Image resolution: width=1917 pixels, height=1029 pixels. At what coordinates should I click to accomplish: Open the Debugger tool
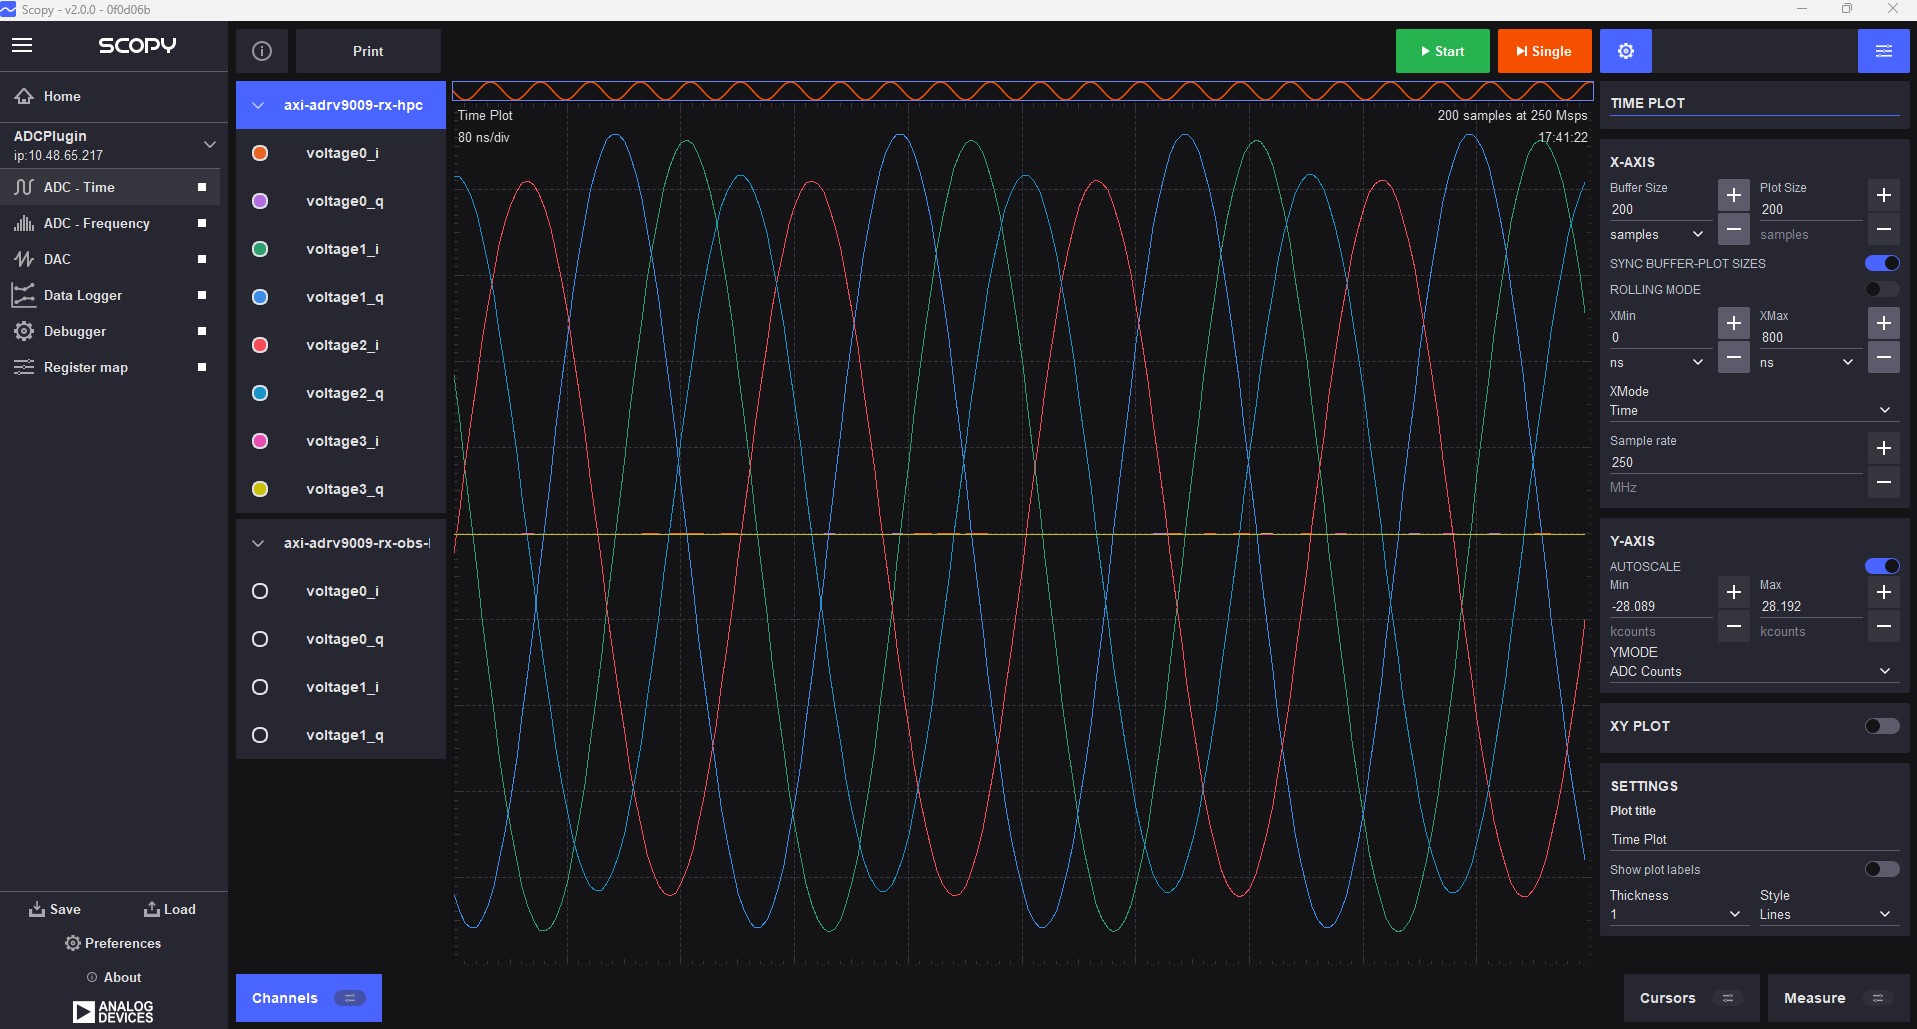click(74, 331)
